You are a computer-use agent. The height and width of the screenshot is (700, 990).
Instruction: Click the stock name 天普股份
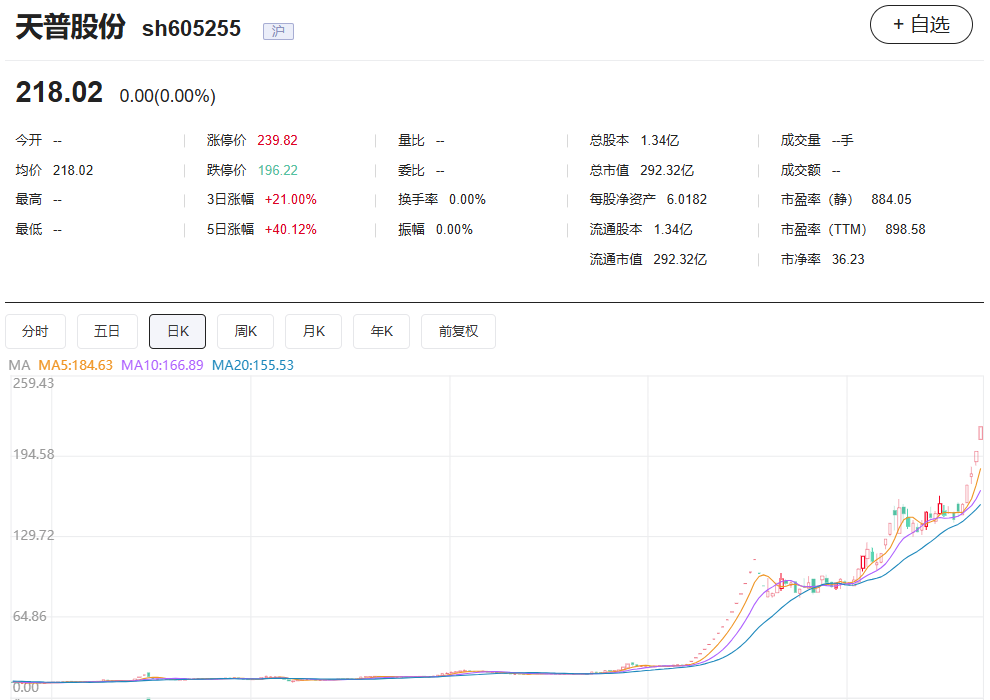pos(70,27)
